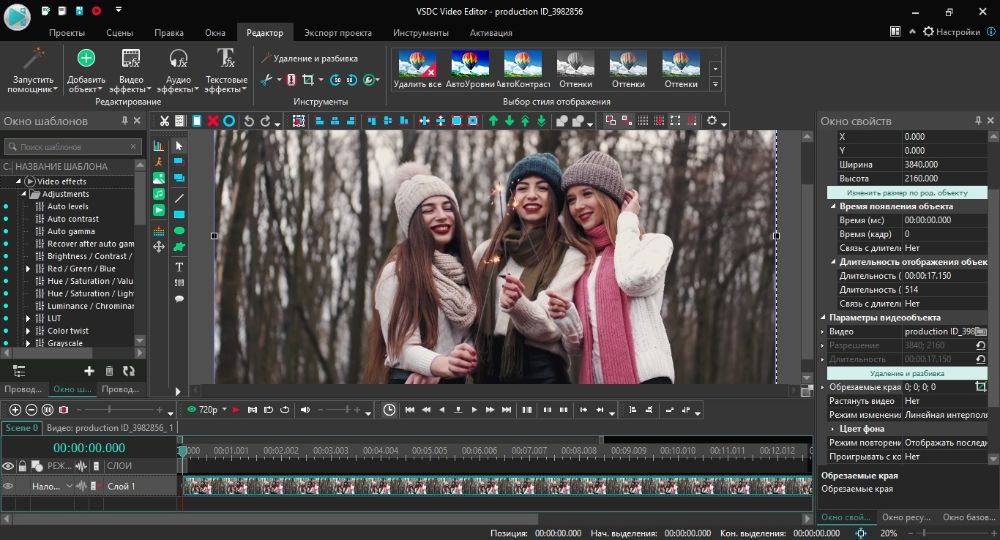This screenshot has width=1000, height=540.
Task: Expand the Red / Green / Blue tree item
Action: pos(28,269)
